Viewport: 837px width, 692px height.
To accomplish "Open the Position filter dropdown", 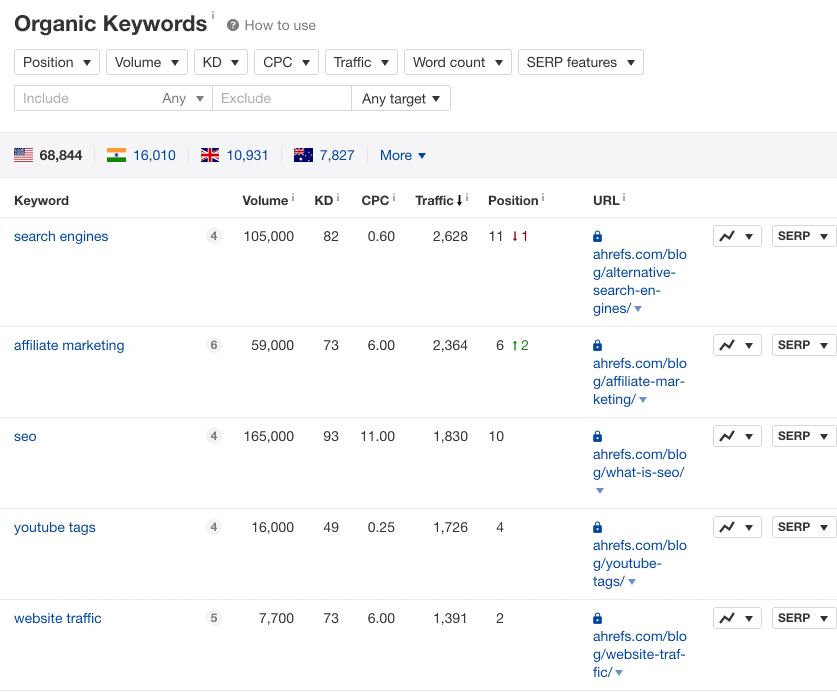I will 57,62.
